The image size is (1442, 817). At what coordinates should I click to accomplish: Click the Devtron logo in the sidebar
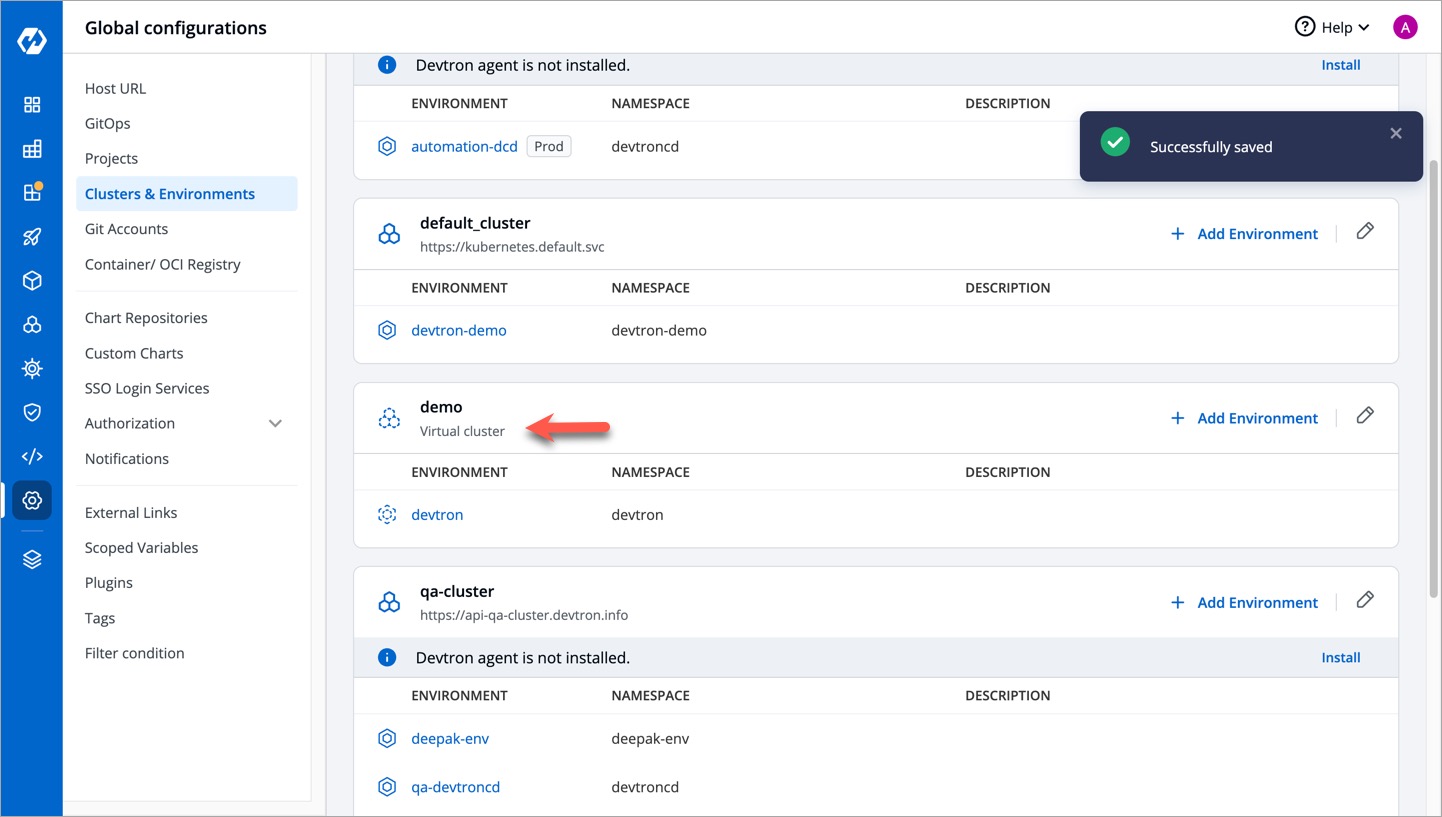pyautogui.click(x=32, y=41)
